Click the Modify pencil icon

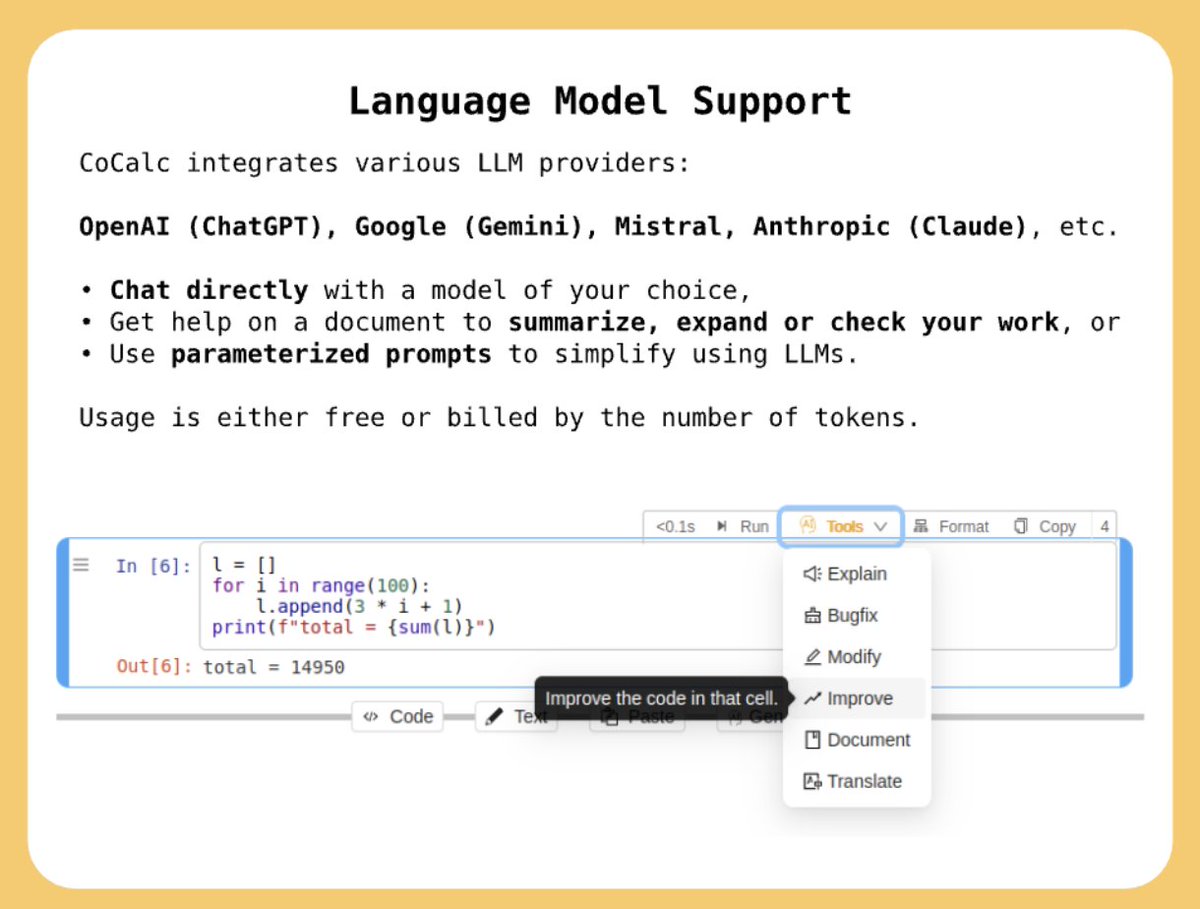coord(812,657)
